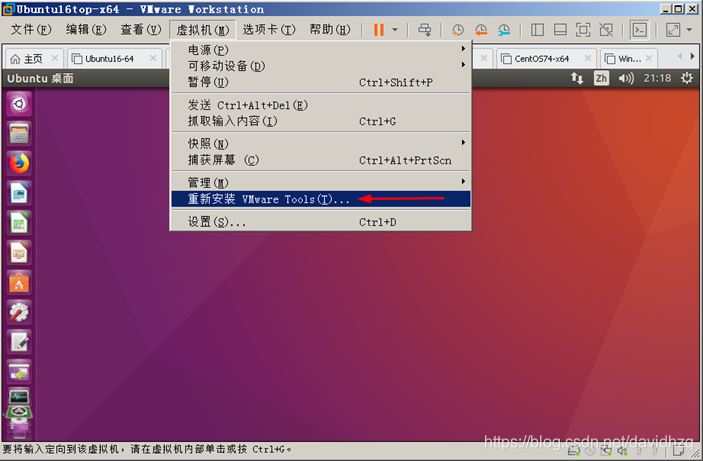The image size is (703, 461).
Task: Launch Firefox from the Ubuntu launcher
Action: pyautogui.click(x=19, y=163)
